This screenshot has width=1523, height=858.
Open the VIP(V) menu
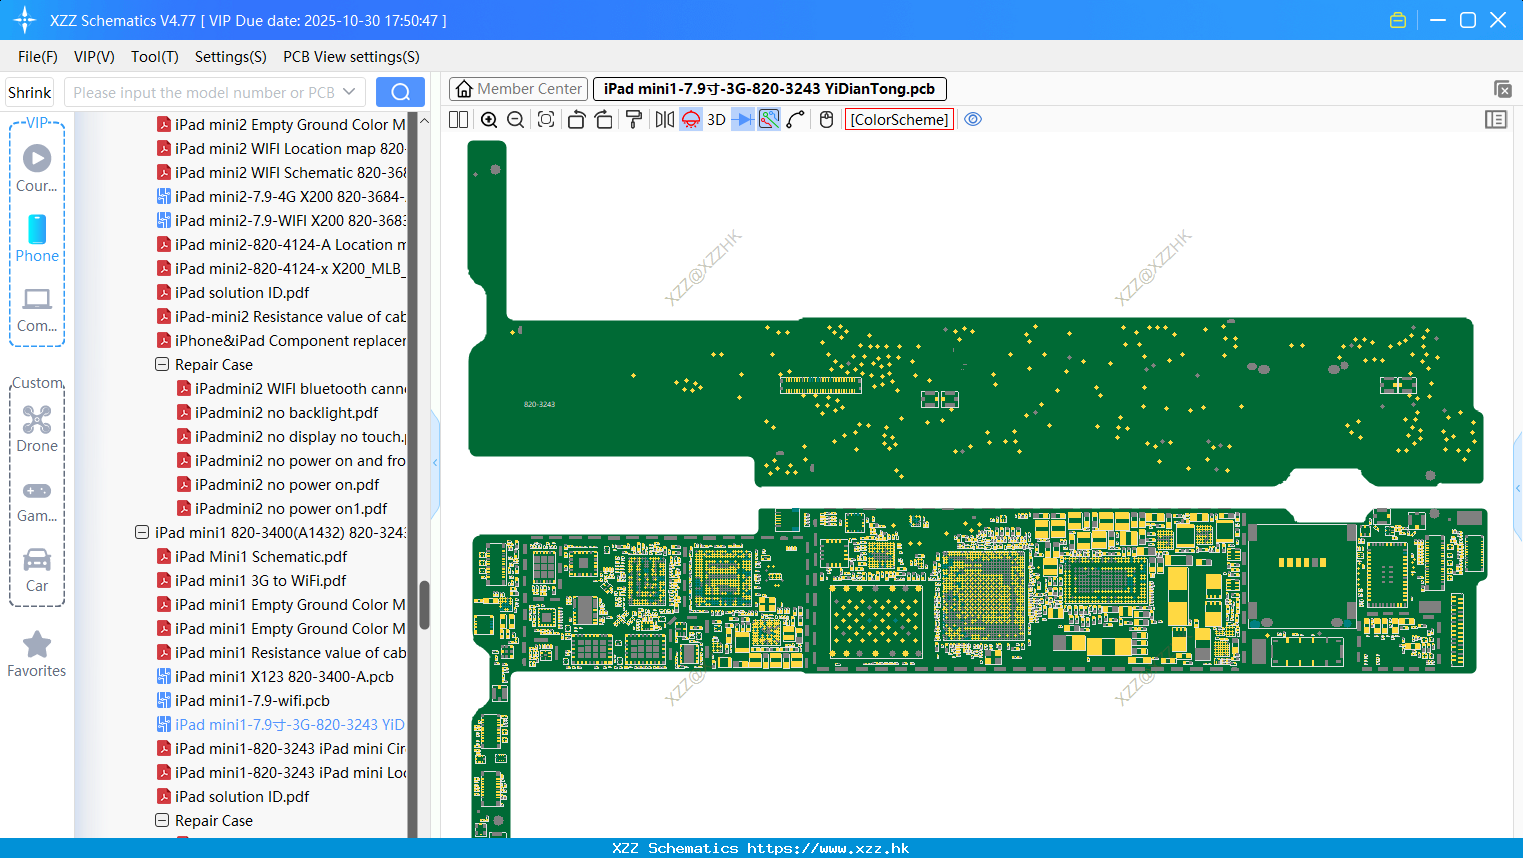(x=94, y=57)
